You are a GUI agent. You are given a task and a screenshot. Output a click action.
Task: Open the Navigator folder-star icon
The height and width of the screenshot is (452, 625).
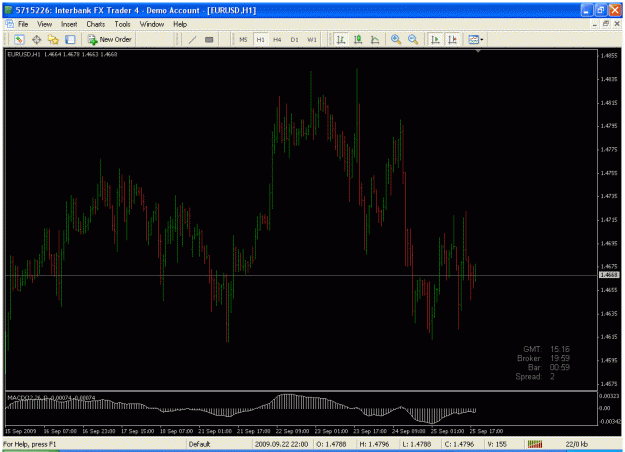(53, 39)
